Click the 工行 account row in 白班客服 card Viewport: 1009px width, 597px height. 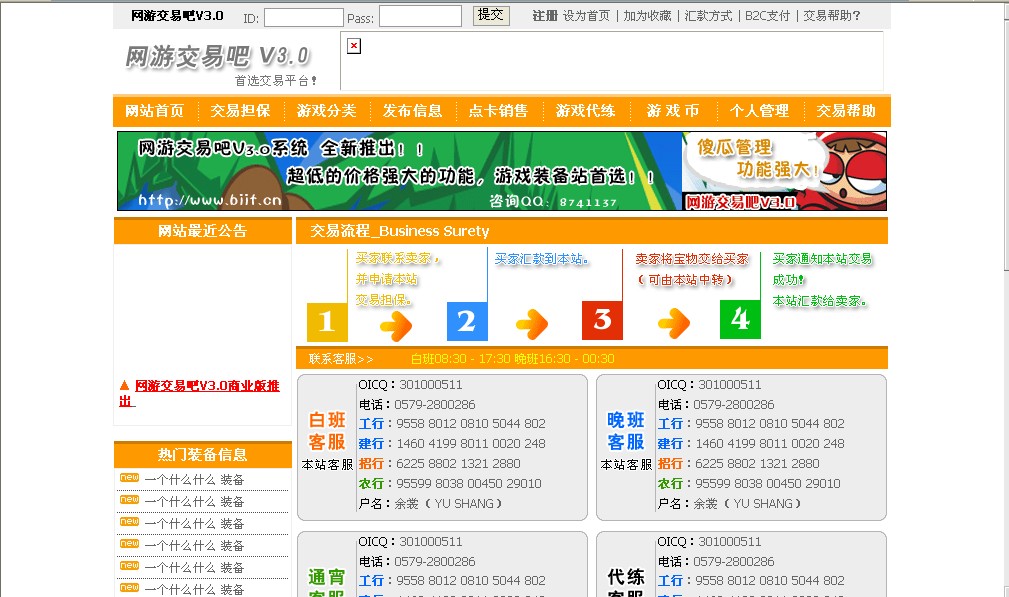[452, 424]
